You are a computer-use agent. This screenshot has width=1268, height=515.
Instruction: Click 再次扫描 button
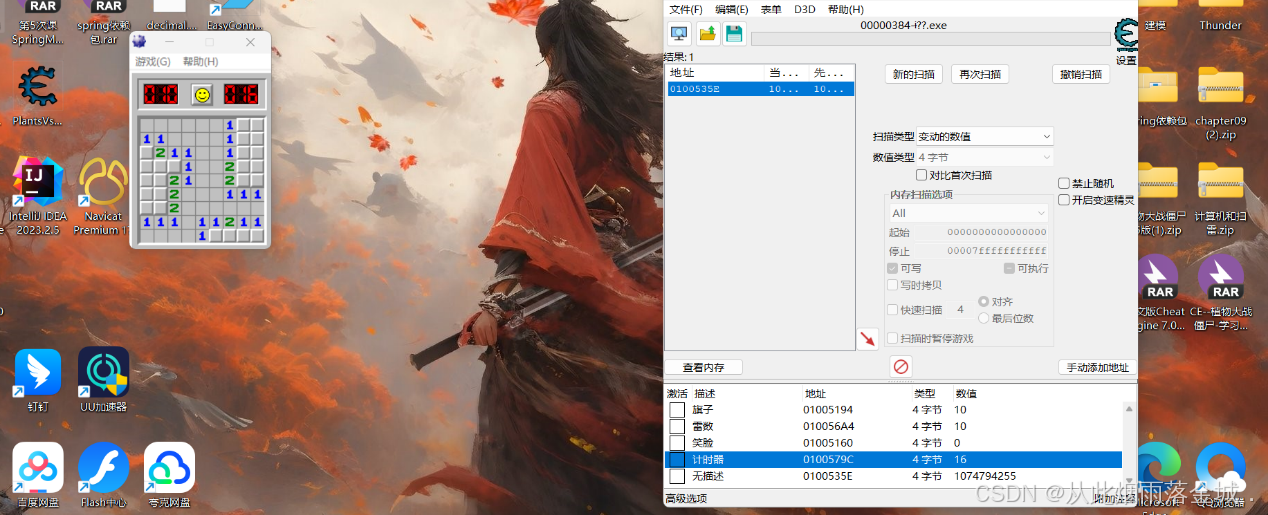tap(979, 74)
